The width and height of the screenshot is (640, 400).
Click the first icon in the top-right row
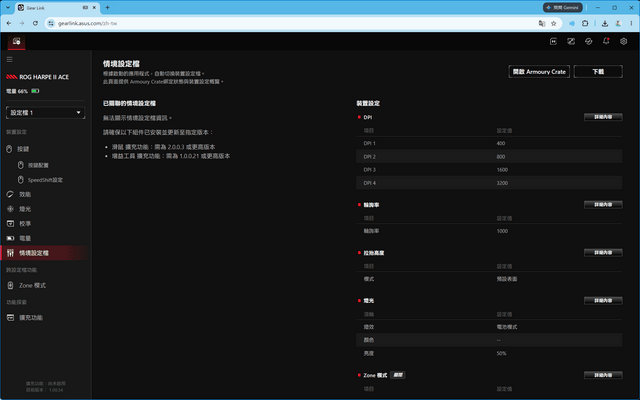[553, 41]
